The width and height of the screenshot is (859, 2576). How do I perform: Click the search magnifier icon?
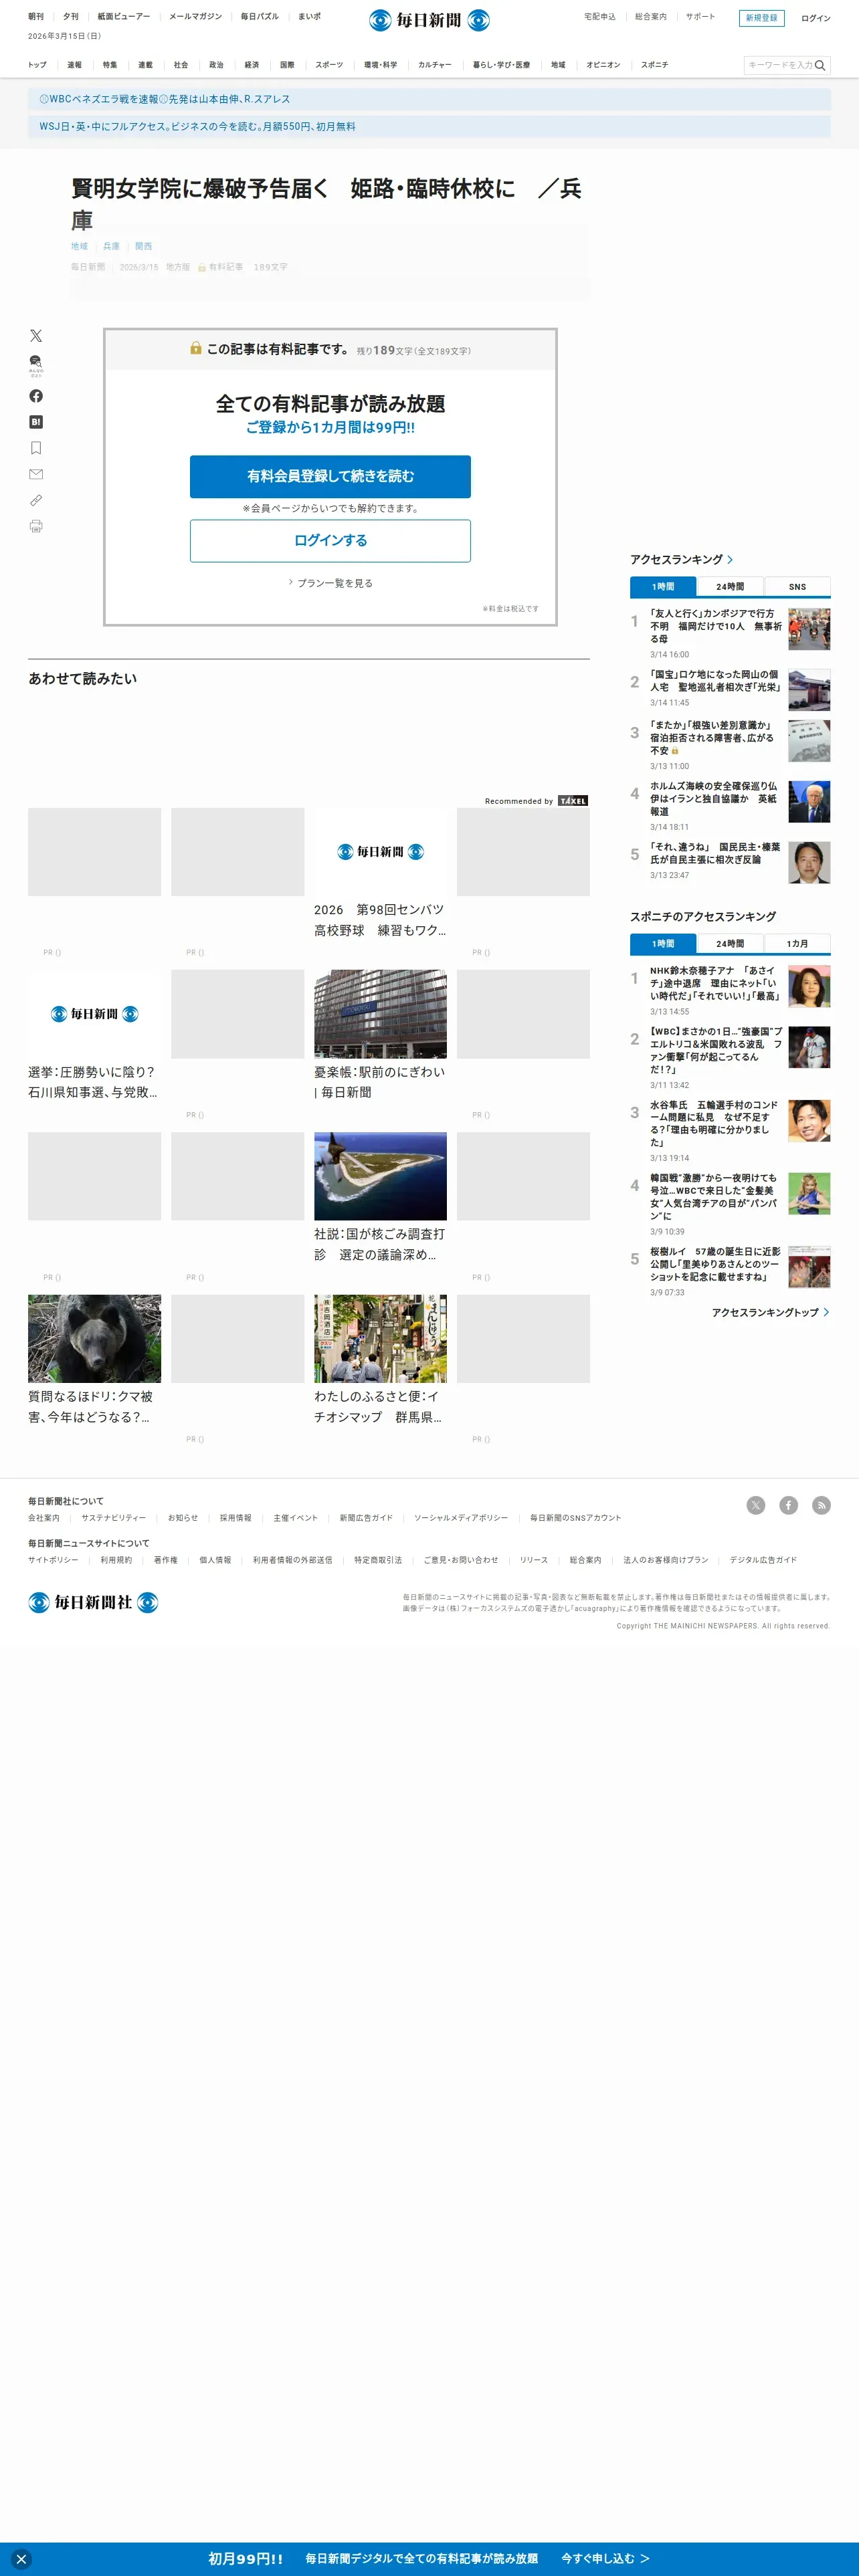tap(820, 65)
